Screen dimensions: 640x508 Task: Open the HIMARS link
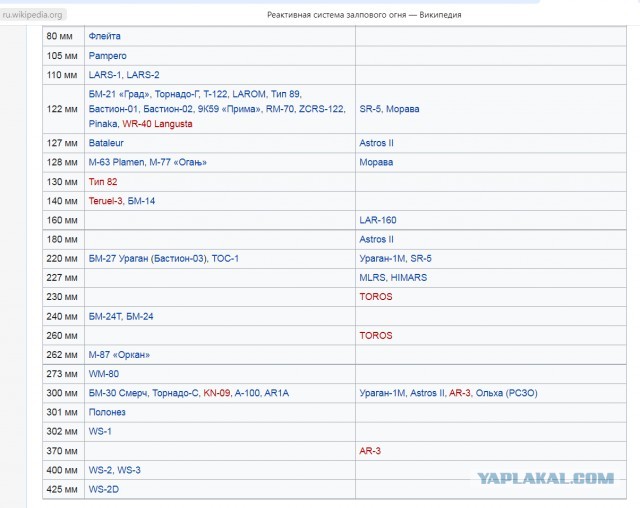point(409,277)
